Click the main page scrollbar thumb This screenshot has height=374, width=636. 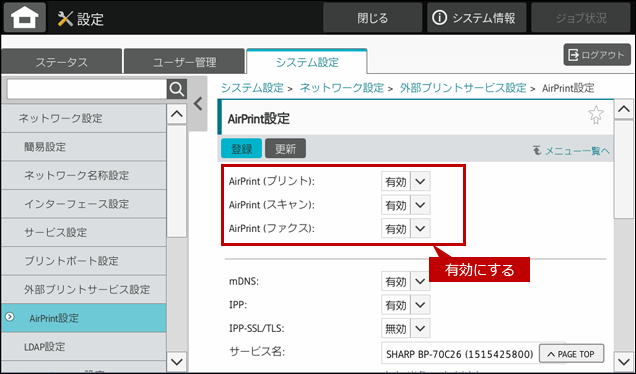click(624, 170)
